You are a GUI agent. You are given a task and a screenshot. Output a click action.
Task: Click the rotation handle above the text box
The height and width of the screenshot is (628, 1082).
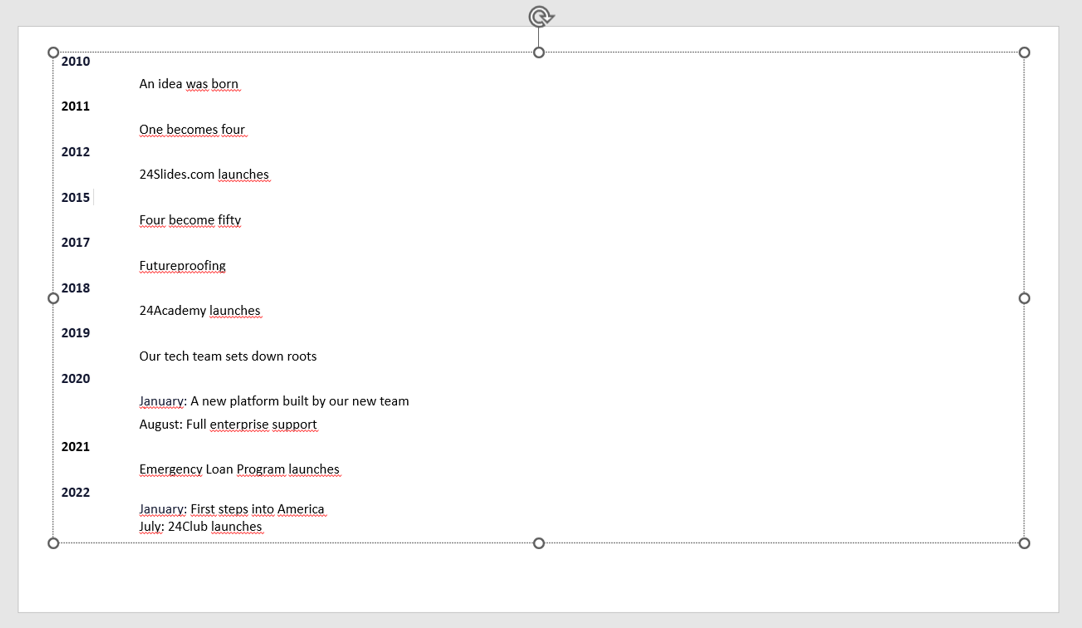point(541,17)
